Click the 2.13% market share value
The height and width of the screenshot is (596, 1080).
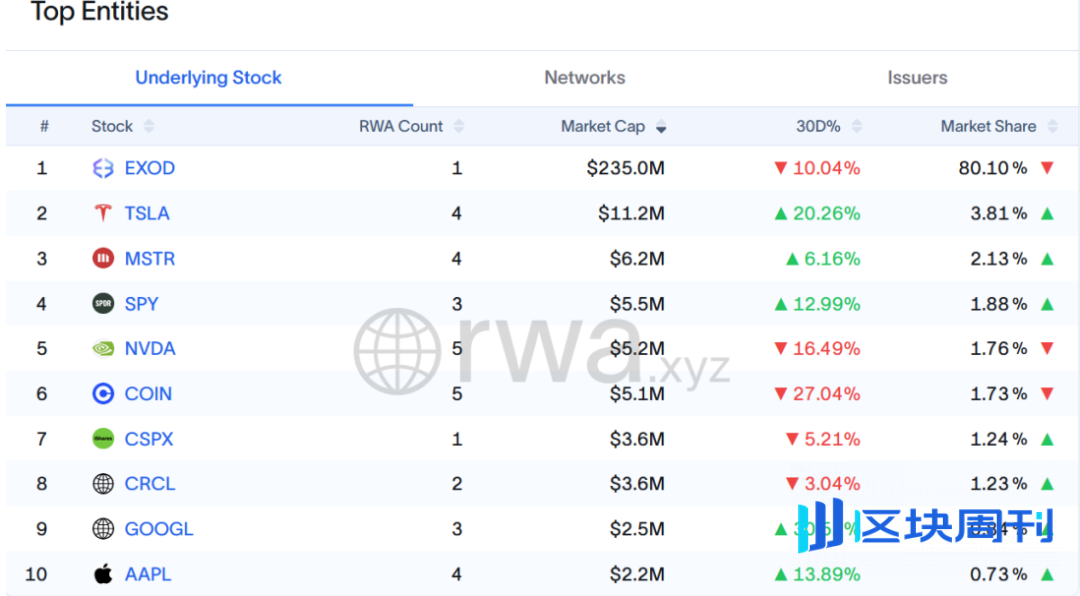[x=999, y=259]
